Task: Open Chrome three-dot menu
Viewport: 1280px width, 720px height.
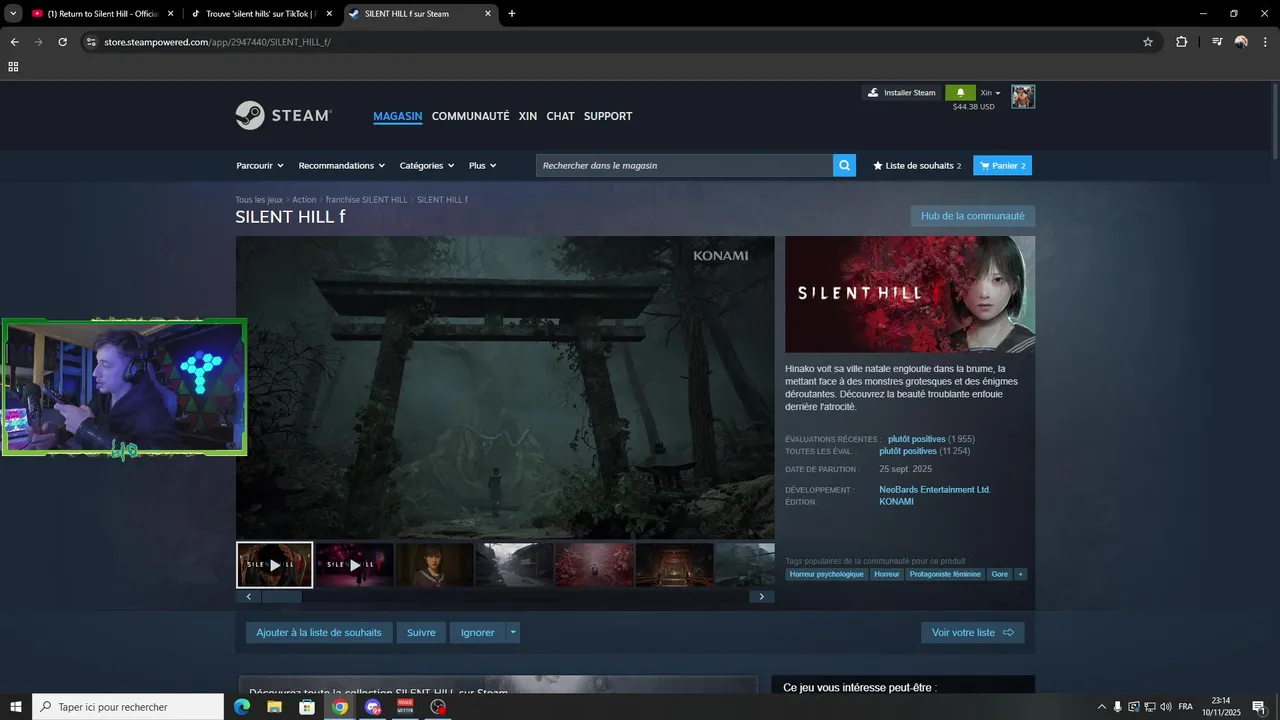Action: (x=1266, y=42)
